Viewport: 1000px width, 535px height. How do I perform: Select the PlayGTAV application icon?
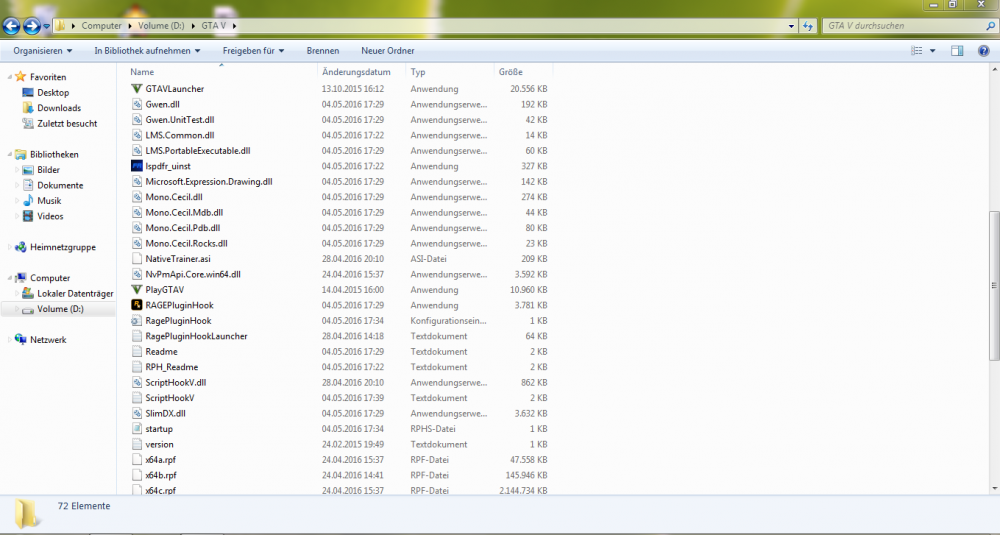(x=136, y=289)
